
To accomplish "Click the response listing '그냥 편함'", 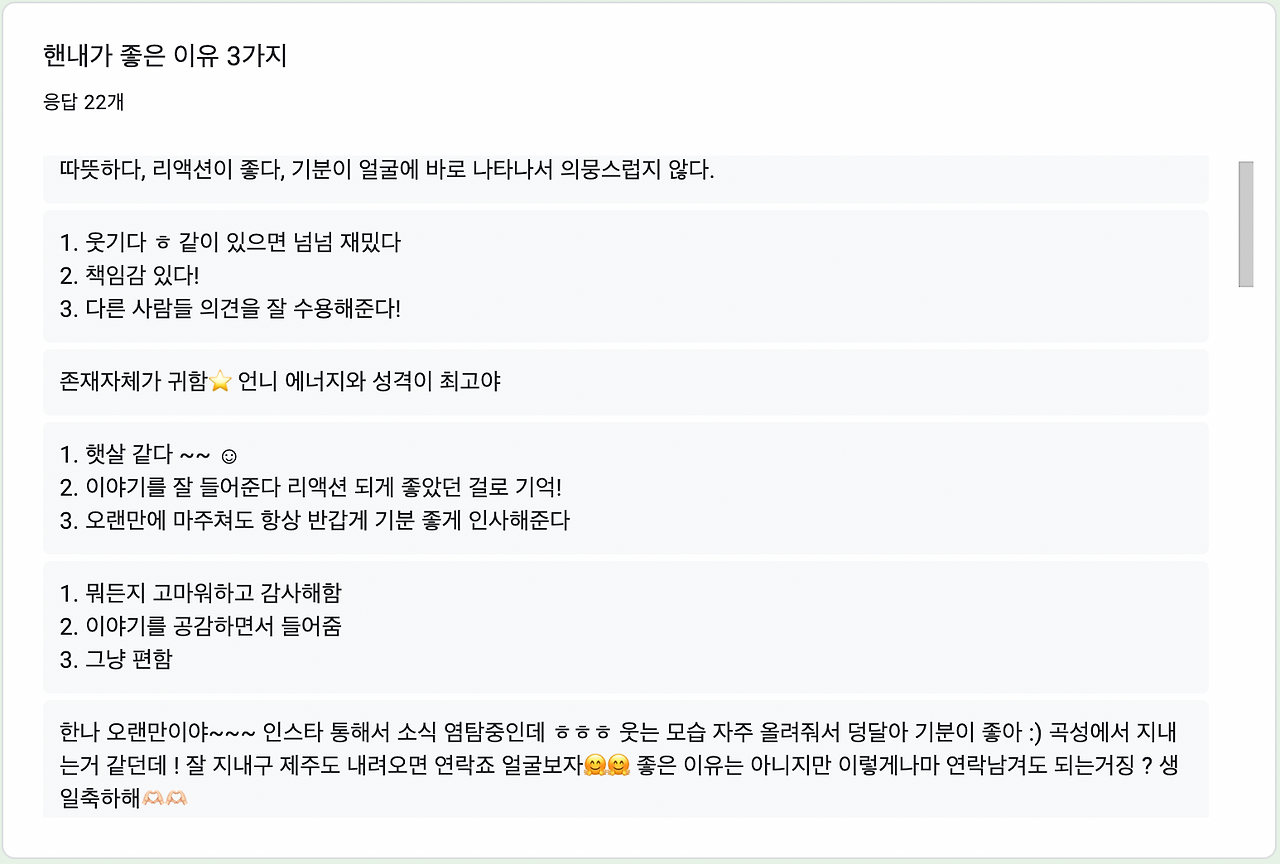I will tap(113, 660).
